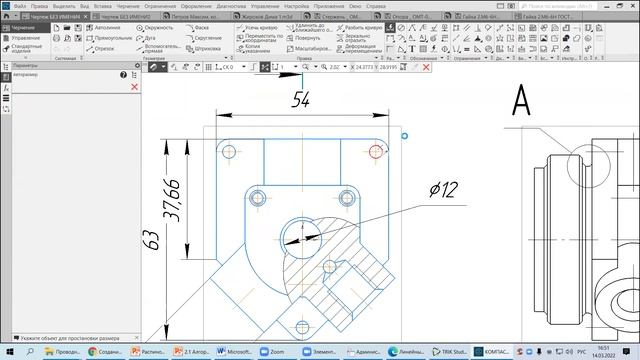Screen dimensions: 640x360
Task: Click the fx variables sidebar icon
Action: point(6,88)
